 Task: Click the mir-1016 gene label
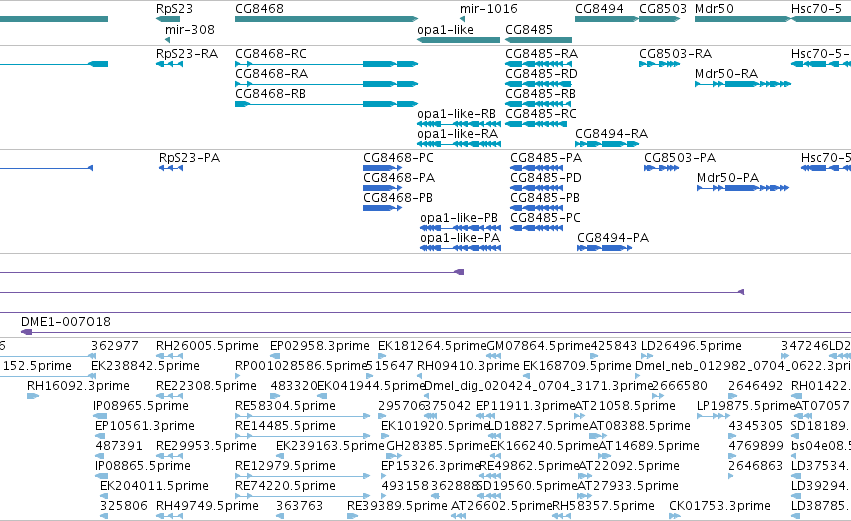[x=488, y=9]
